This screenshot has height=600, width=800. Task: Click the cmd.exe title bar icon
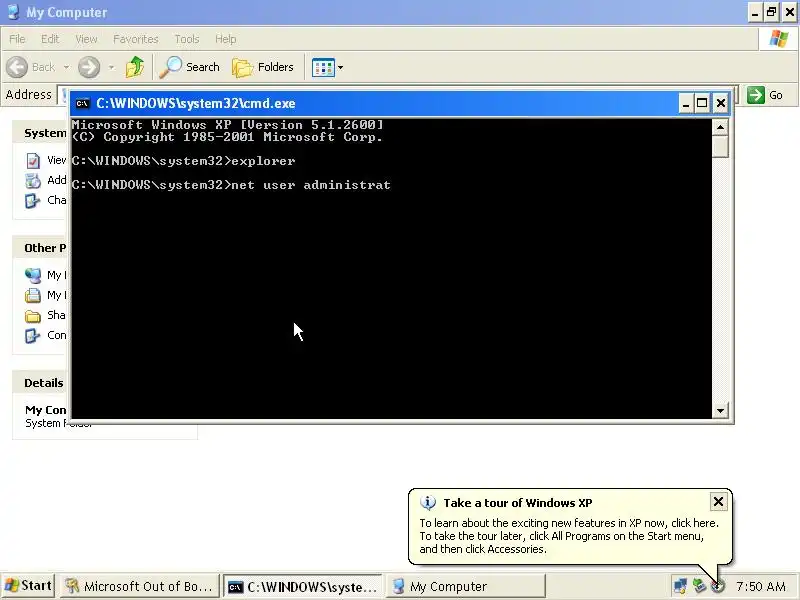[82, 104]
